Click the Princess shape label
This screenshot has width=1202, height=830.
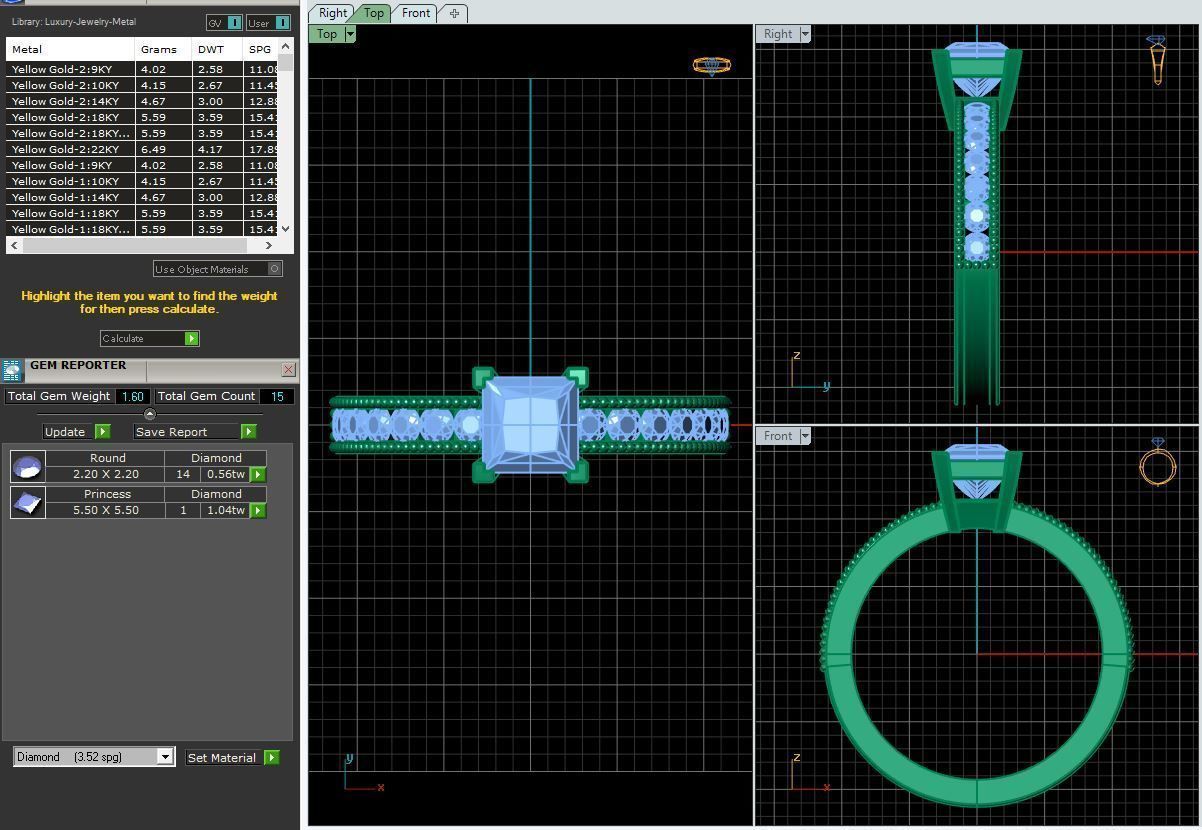tap(107, 494)
